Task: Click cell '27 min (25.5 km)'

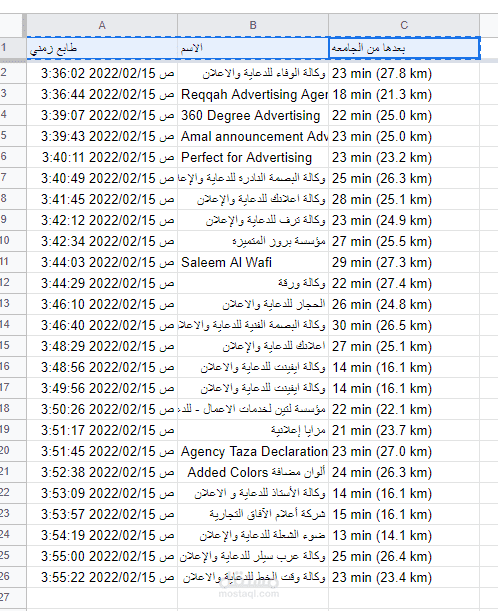Action: [404, 241]
